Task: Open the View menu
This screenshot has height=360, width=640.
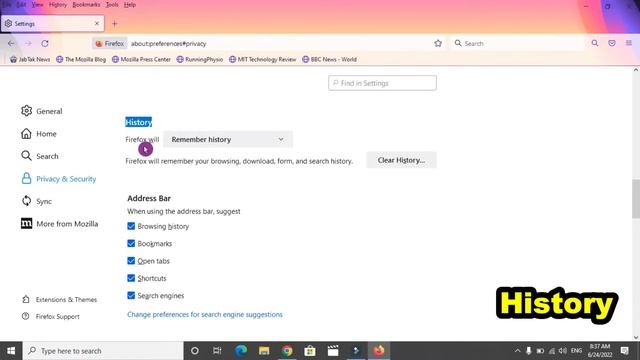Action: tap(37, 5)
